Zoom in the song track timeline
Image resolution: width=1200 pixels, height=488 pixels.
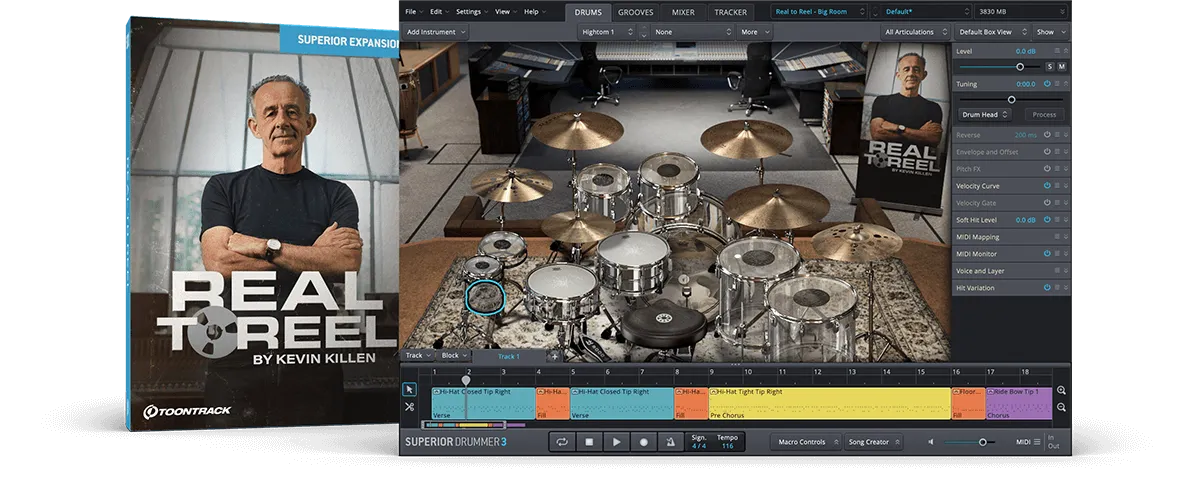(x=1061, y=390)
